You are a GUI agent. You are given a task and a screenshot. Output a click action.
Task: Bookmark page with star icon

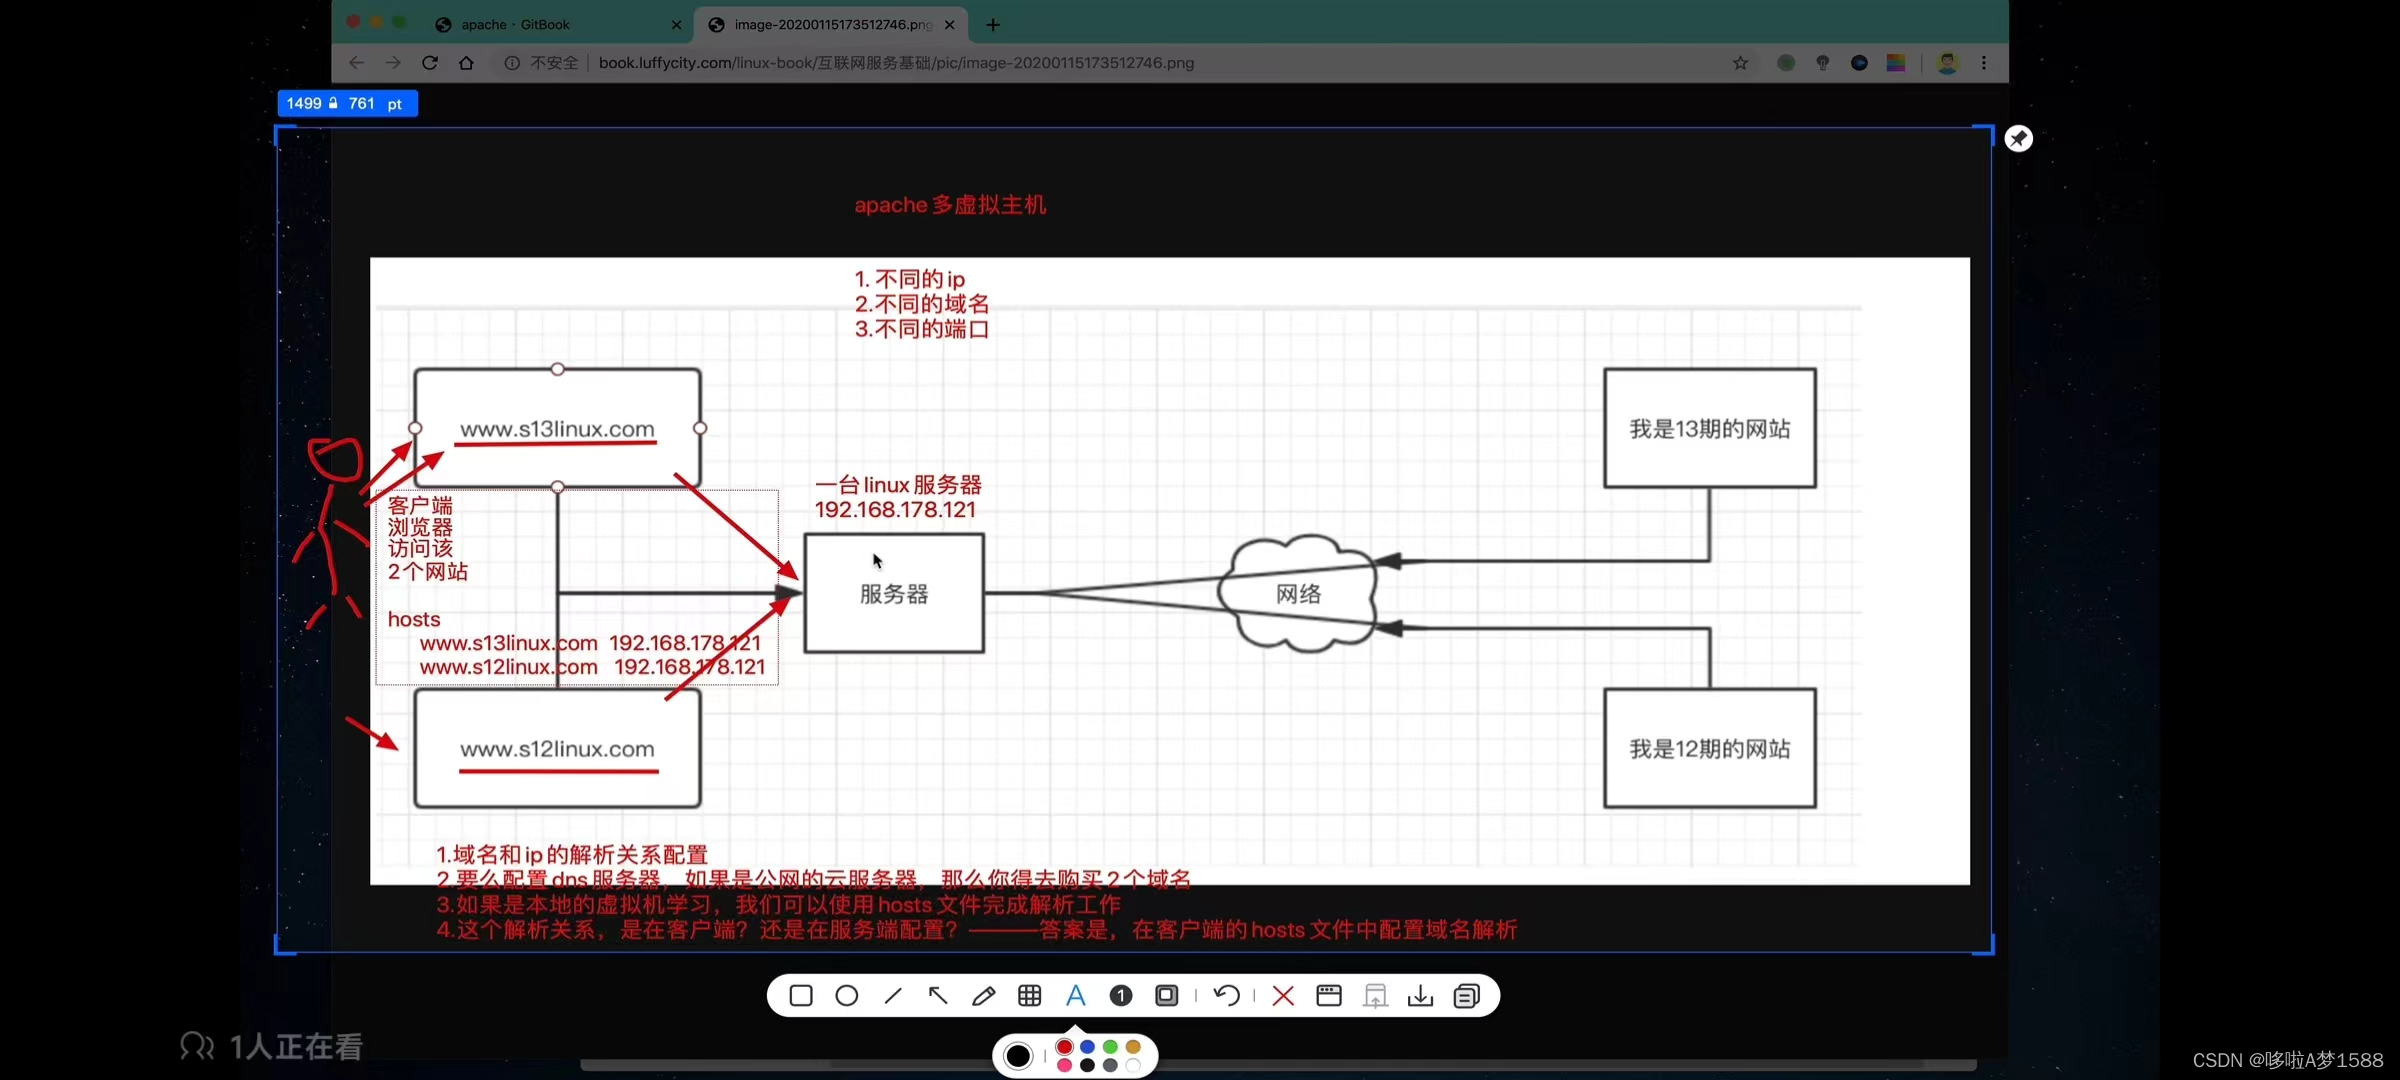click(x=1741, y=63)
